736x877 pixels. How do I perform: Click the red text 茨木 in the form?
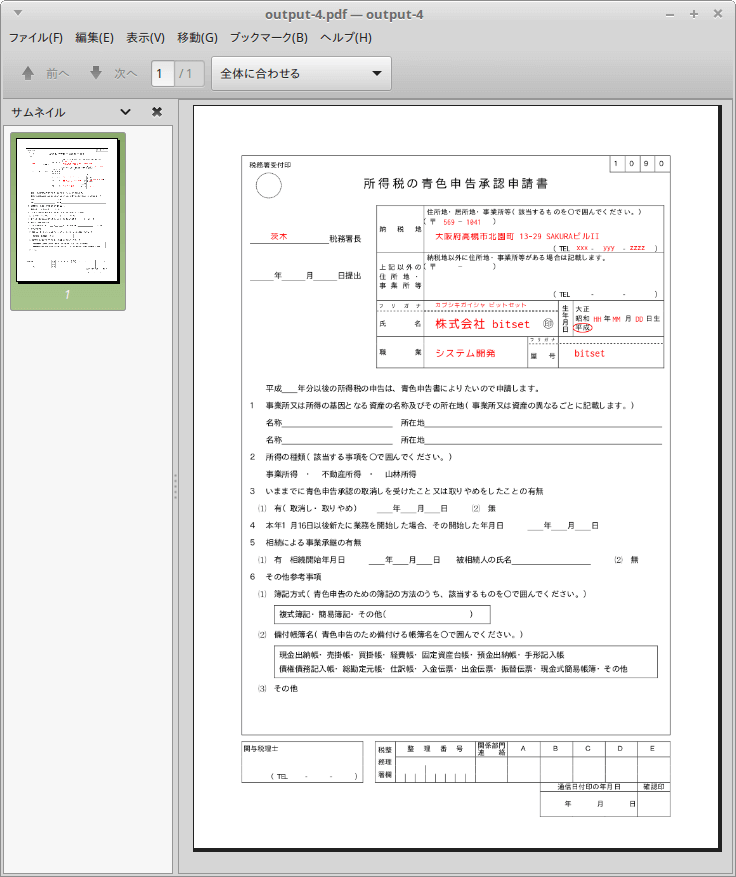pos(279,236)
